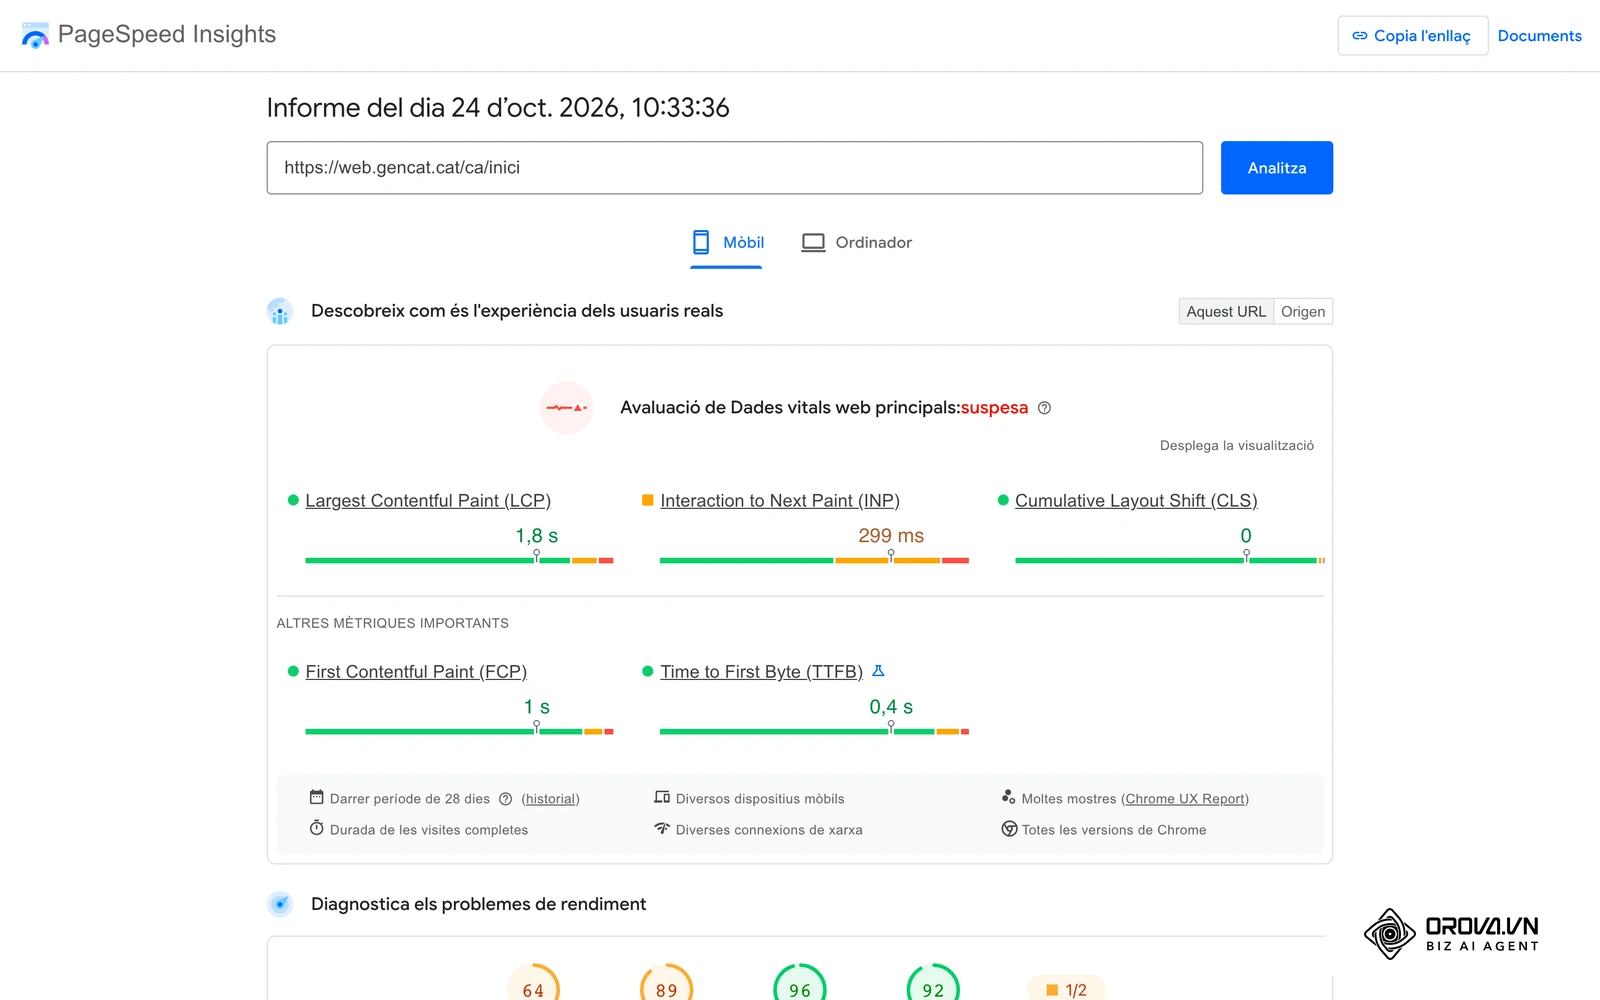This screenshot has height=1000, width=1600.
Task: Switch to the Origen toggle
Action: 1303,312
